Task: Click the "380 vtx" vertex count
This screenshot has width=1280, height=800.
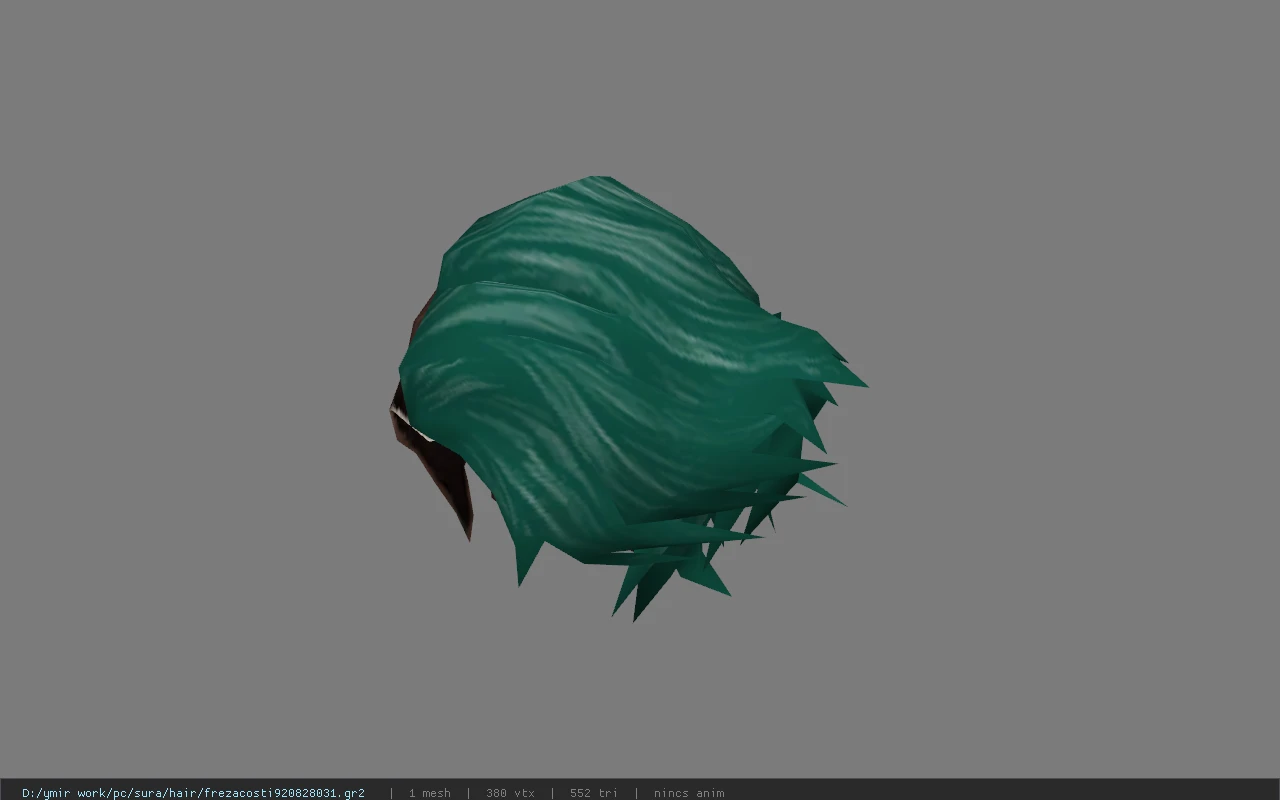Action: (510, 793)
